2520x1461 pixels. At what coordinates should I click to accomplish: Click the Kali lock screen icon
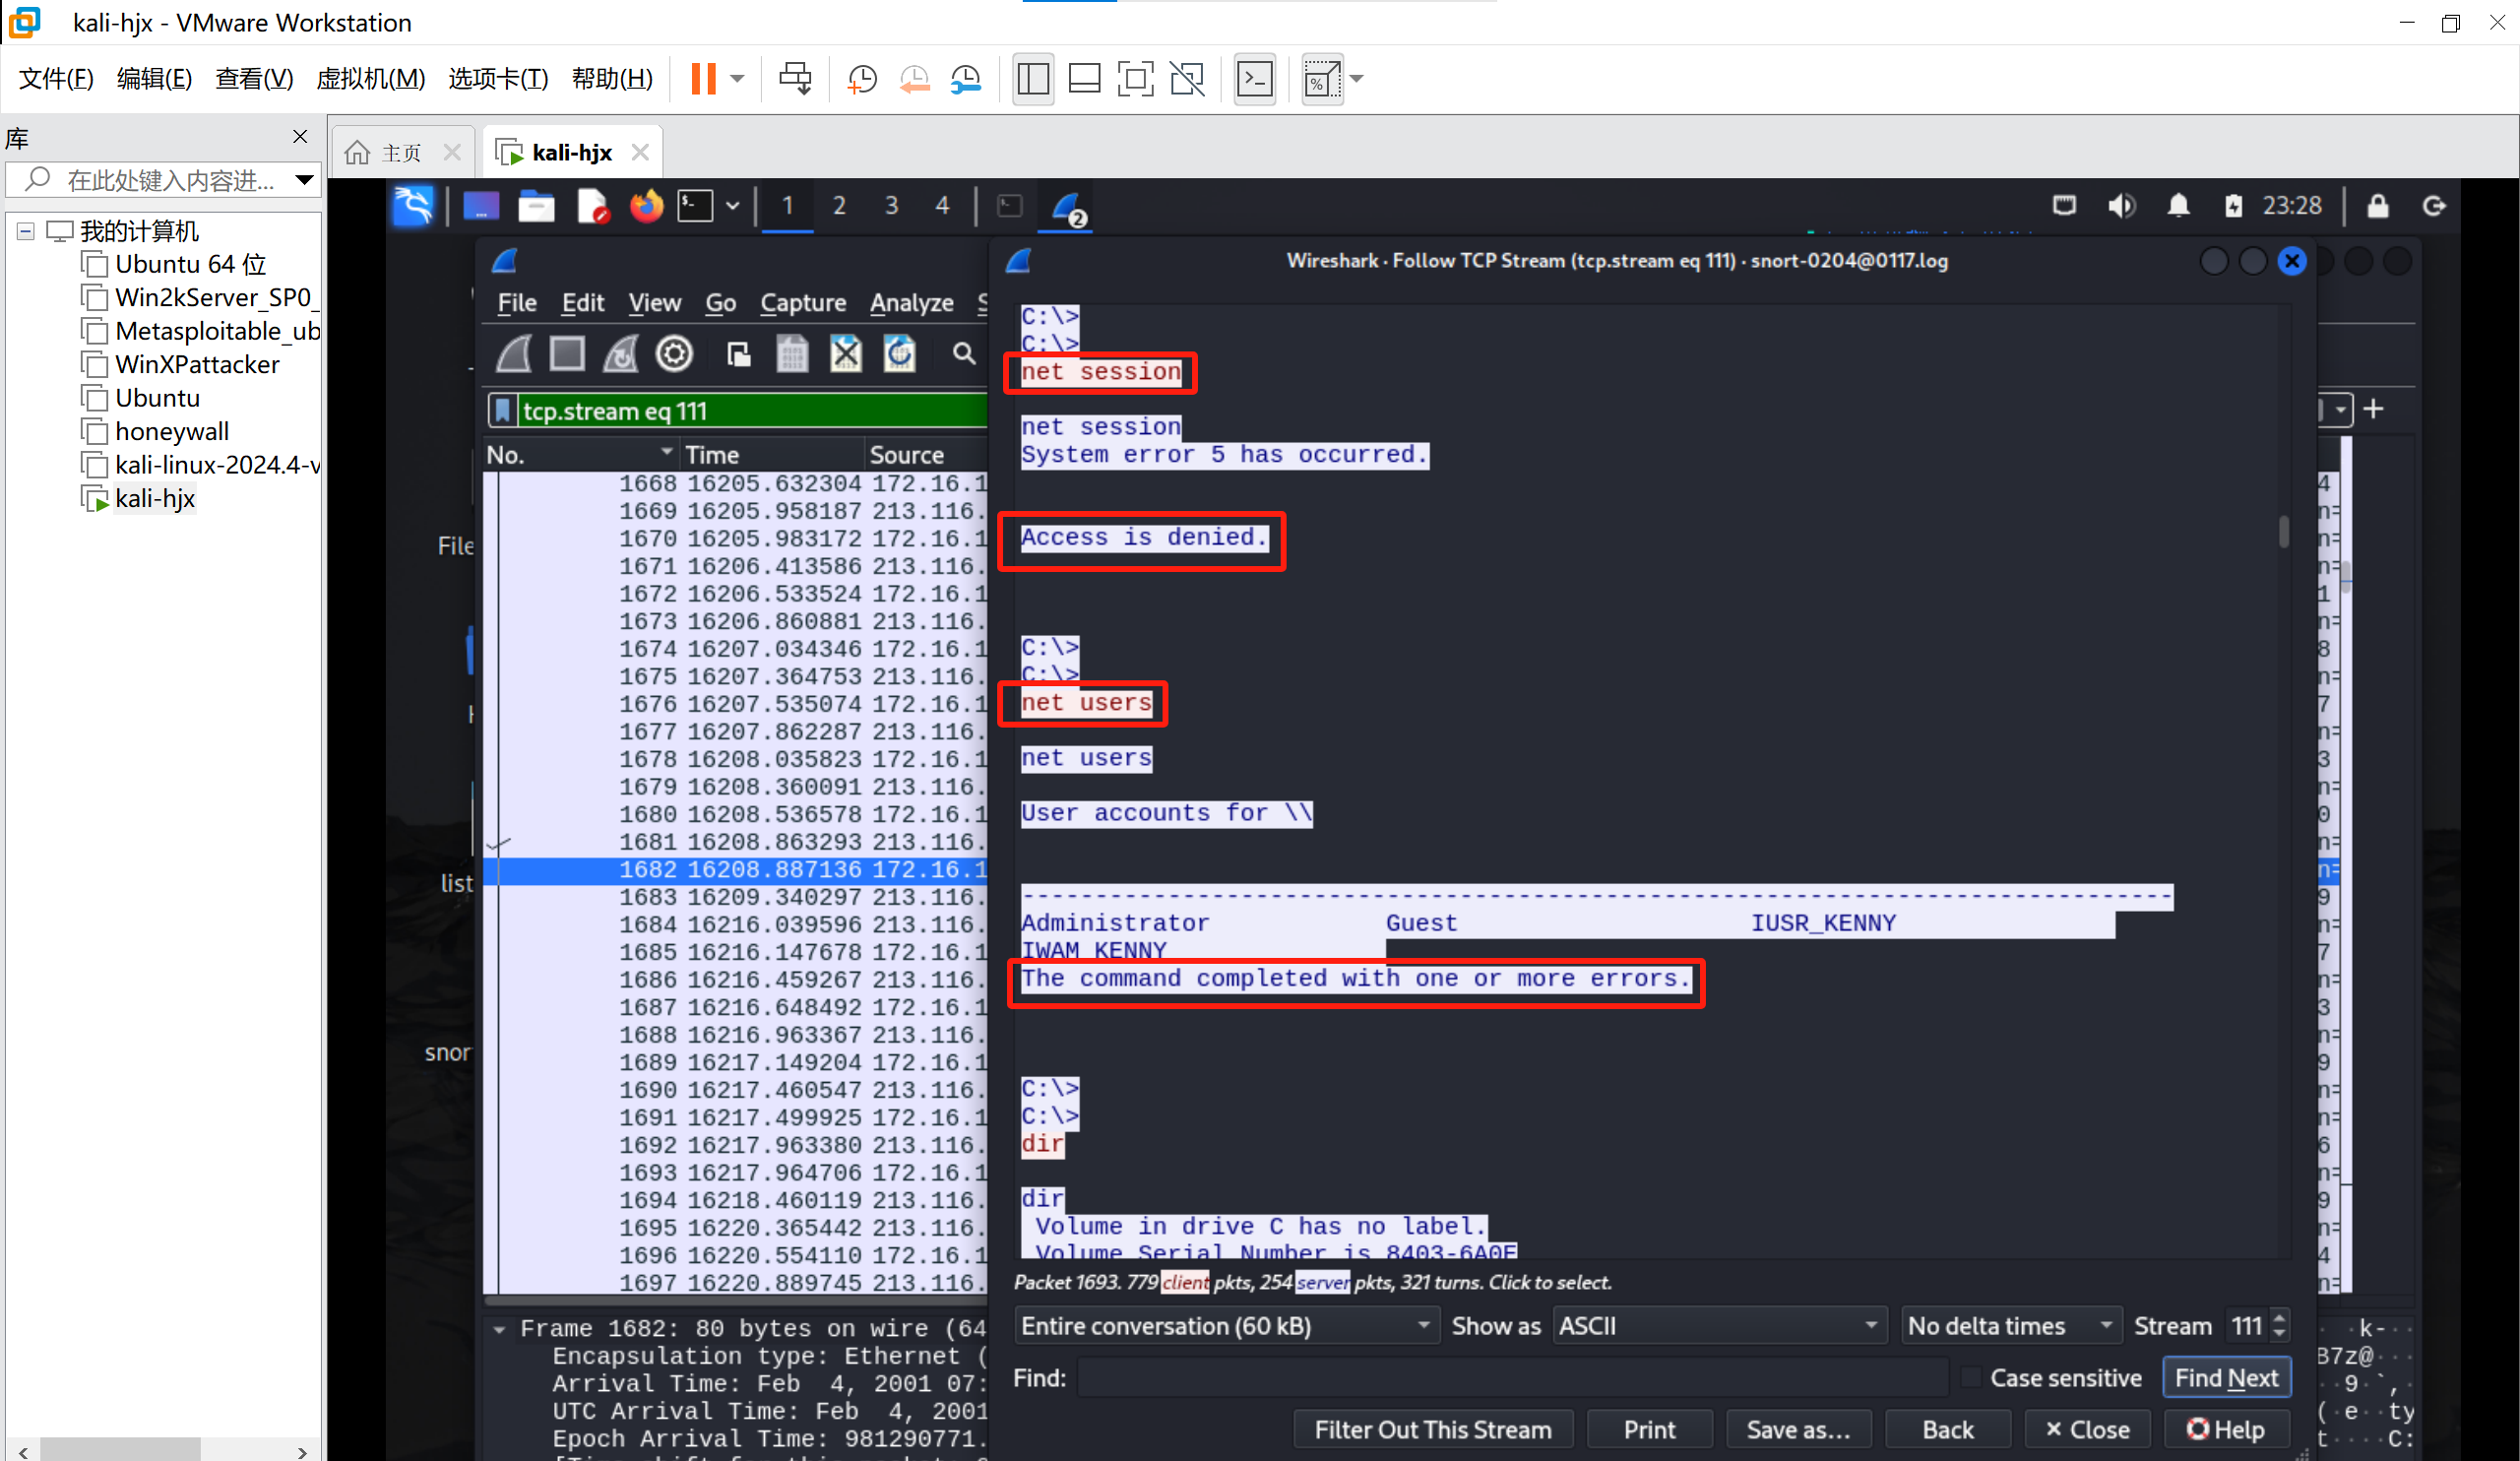pos(2378,206)
